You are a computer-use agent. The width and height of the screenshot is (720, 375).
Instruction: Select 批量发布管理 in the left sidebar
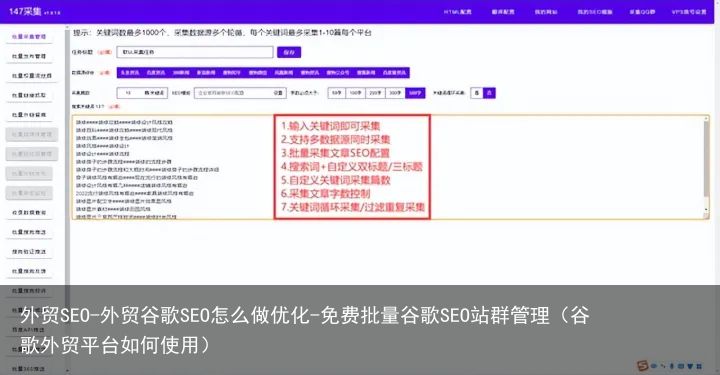[x=29, y=56]
